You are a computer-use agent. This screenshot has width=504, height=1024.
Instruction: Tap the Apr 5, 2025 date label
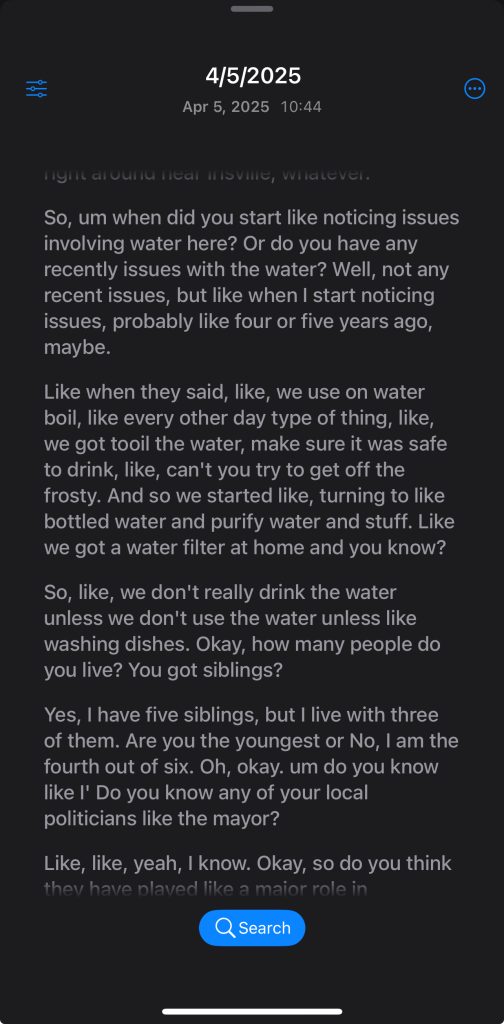(225, 107)
